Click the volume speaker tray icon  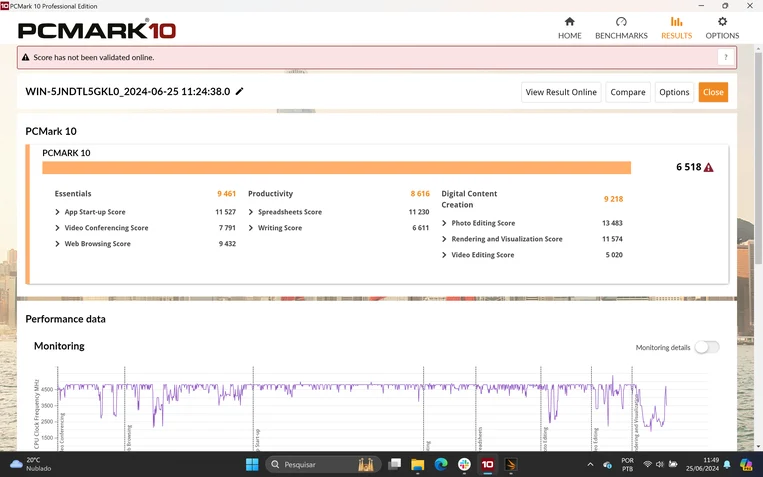click(x=660, y=464)
